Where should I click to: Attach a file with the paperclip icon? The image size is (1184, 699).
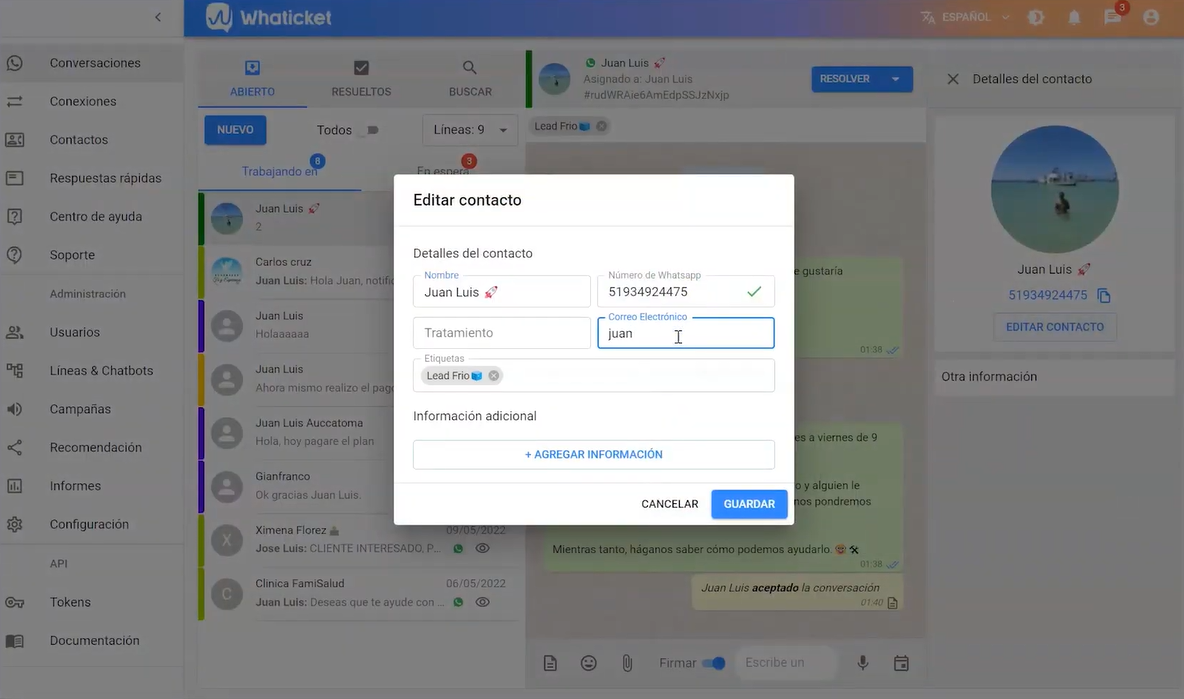click(627, 662)
